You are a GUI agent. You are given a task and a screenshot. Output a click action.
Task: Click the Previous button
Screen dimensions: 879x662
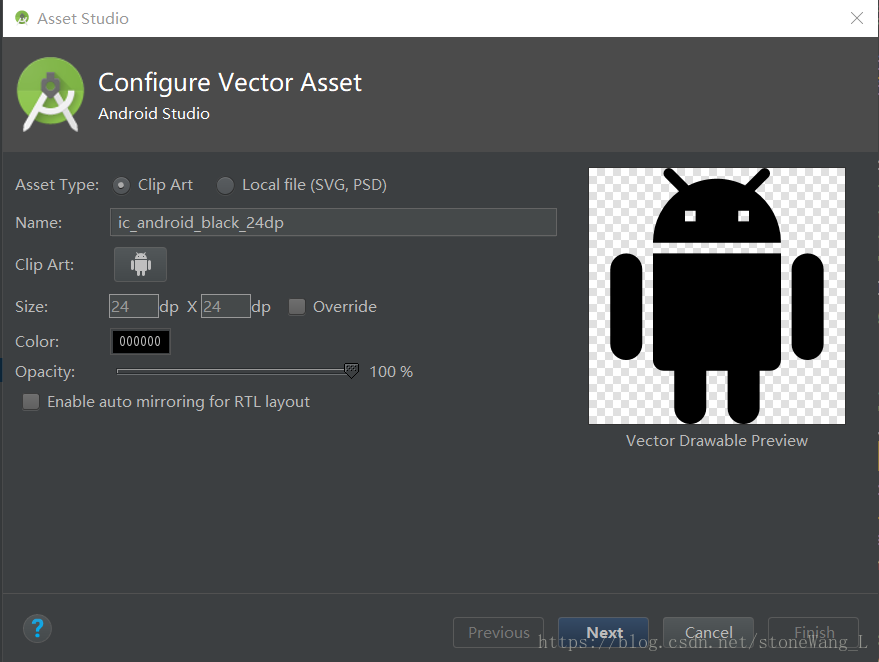(x=498, y=632)
